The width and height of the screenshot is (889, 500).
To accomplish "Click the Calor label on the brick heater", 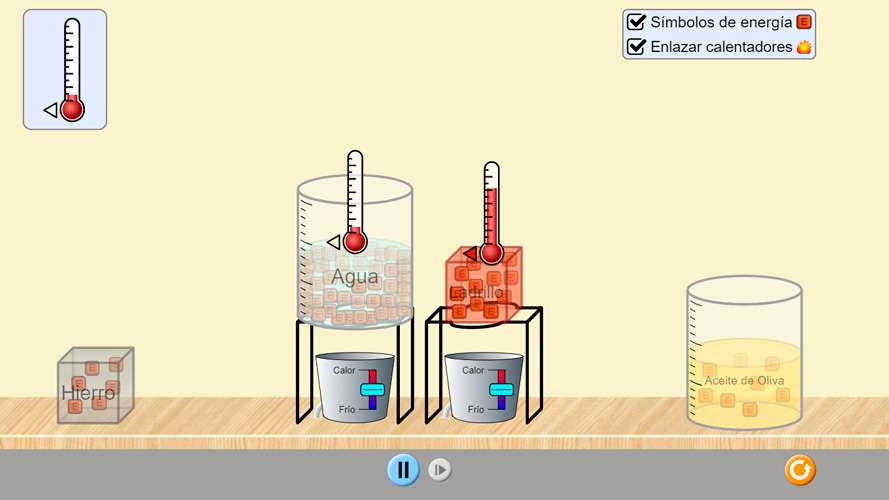I will pyautogui.click(x=473, y=370).
